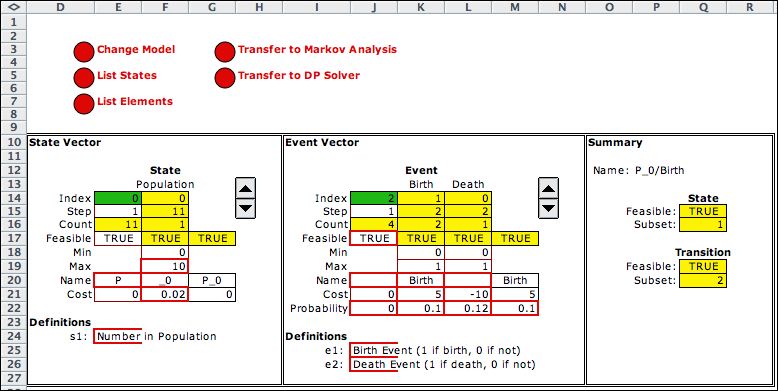Select column Q header

pyautogui.click(x=703, y=7)
